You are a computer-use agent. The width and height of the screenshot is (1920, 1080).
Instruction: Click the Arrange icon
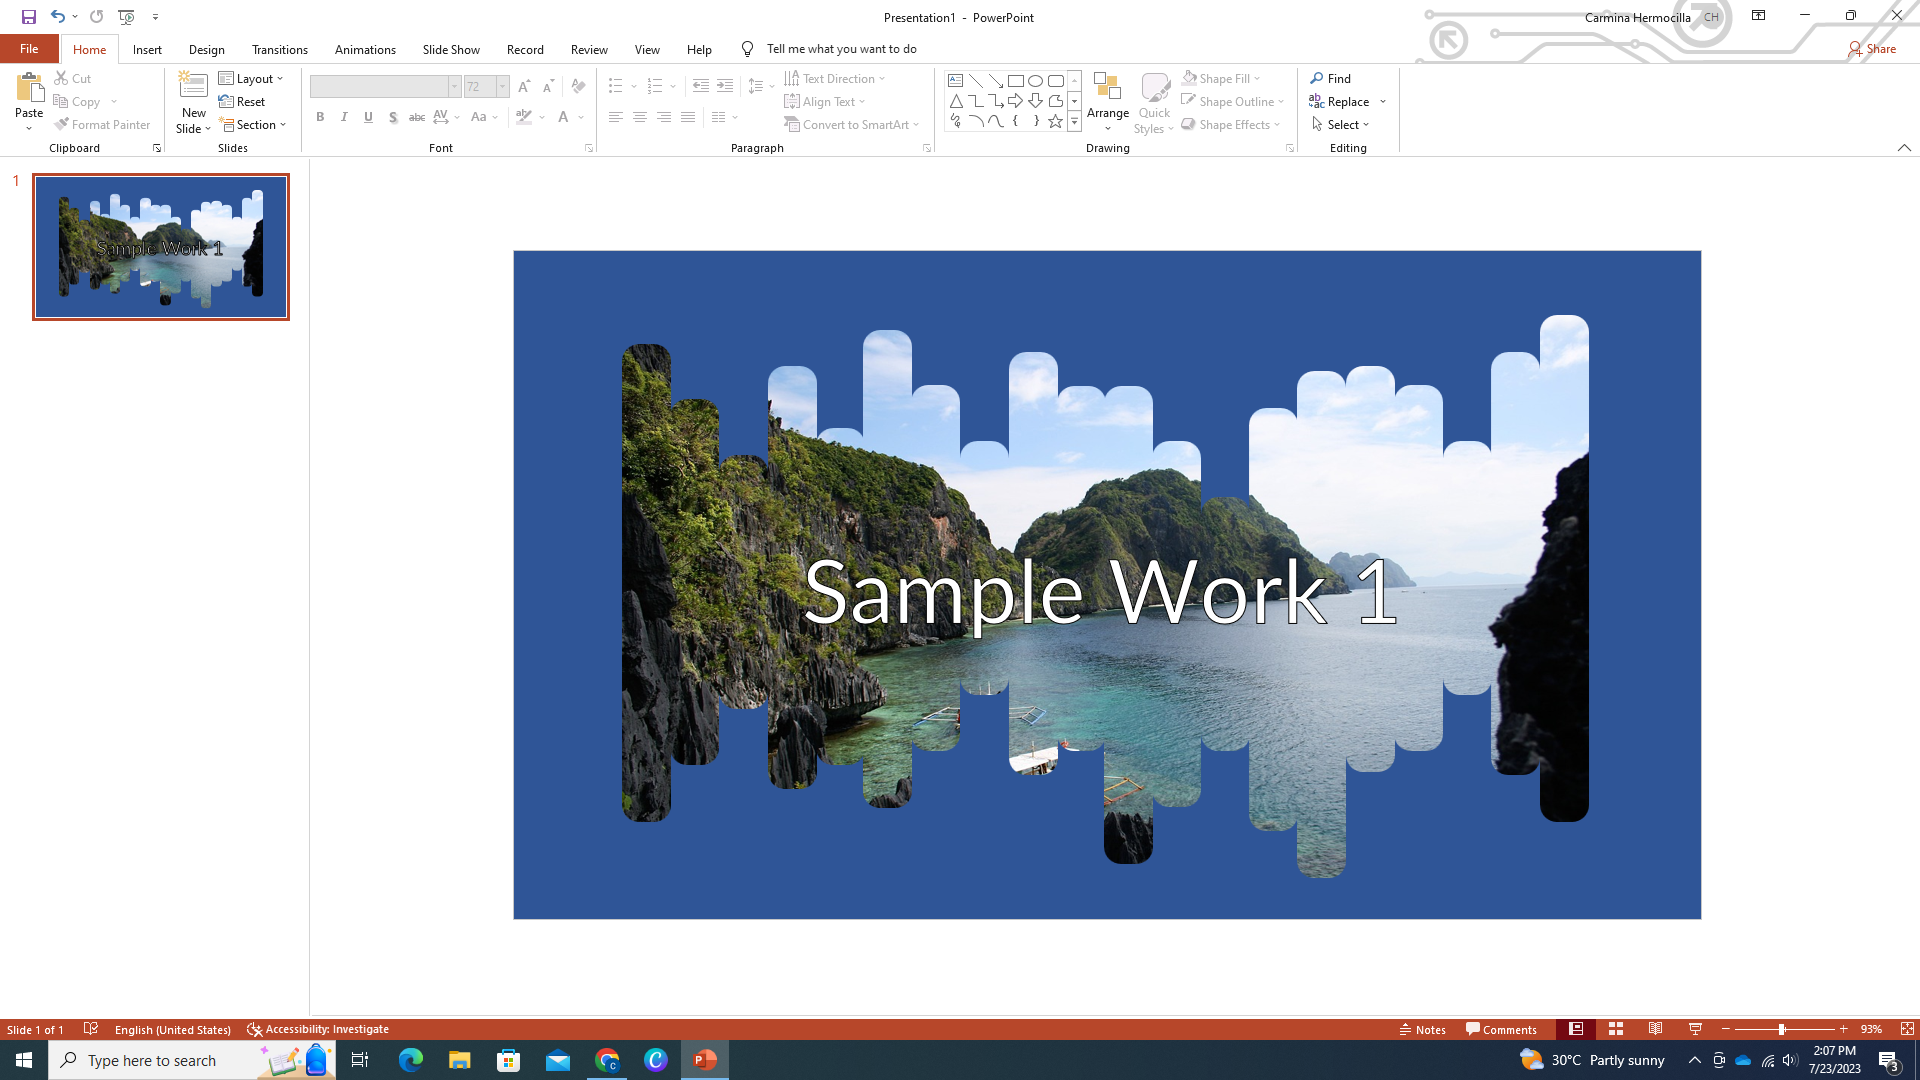point(1108,86)
